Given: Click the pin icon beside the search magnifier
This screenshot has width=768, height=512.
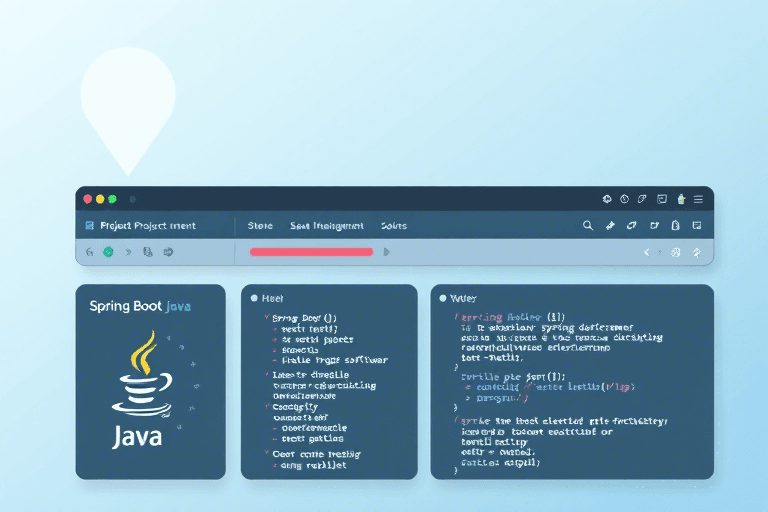Looking at the screenshot, I should point(610,226).
